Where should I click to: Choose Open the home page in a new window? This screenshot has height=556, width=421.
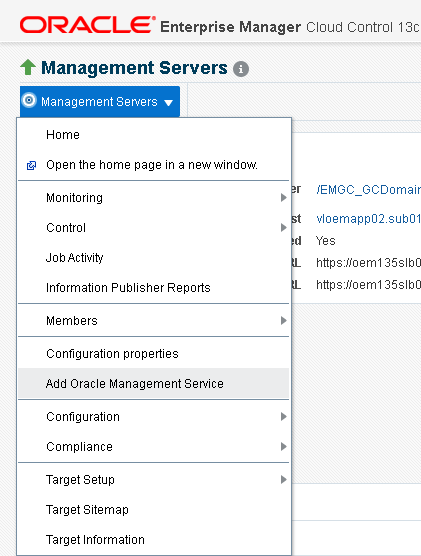pyautogui.click(x=154, y=165)
